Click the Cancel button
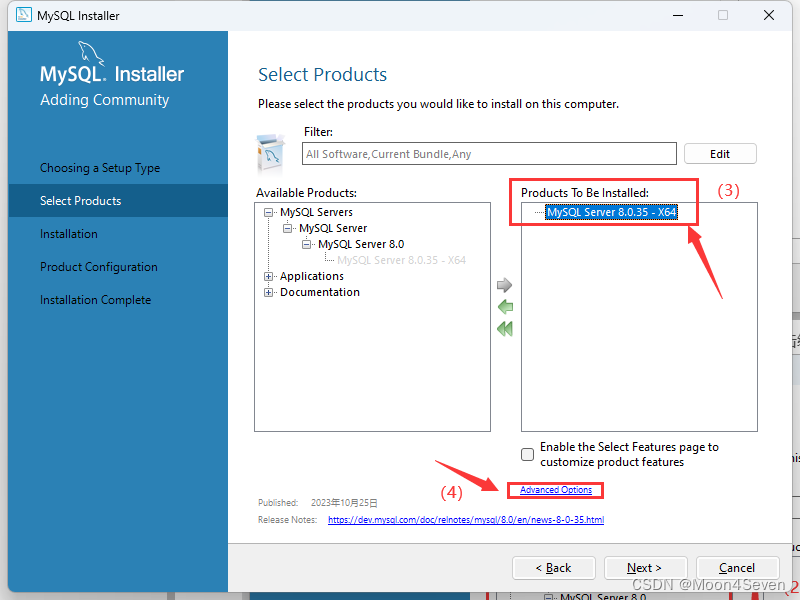 (x=737, y=567)
